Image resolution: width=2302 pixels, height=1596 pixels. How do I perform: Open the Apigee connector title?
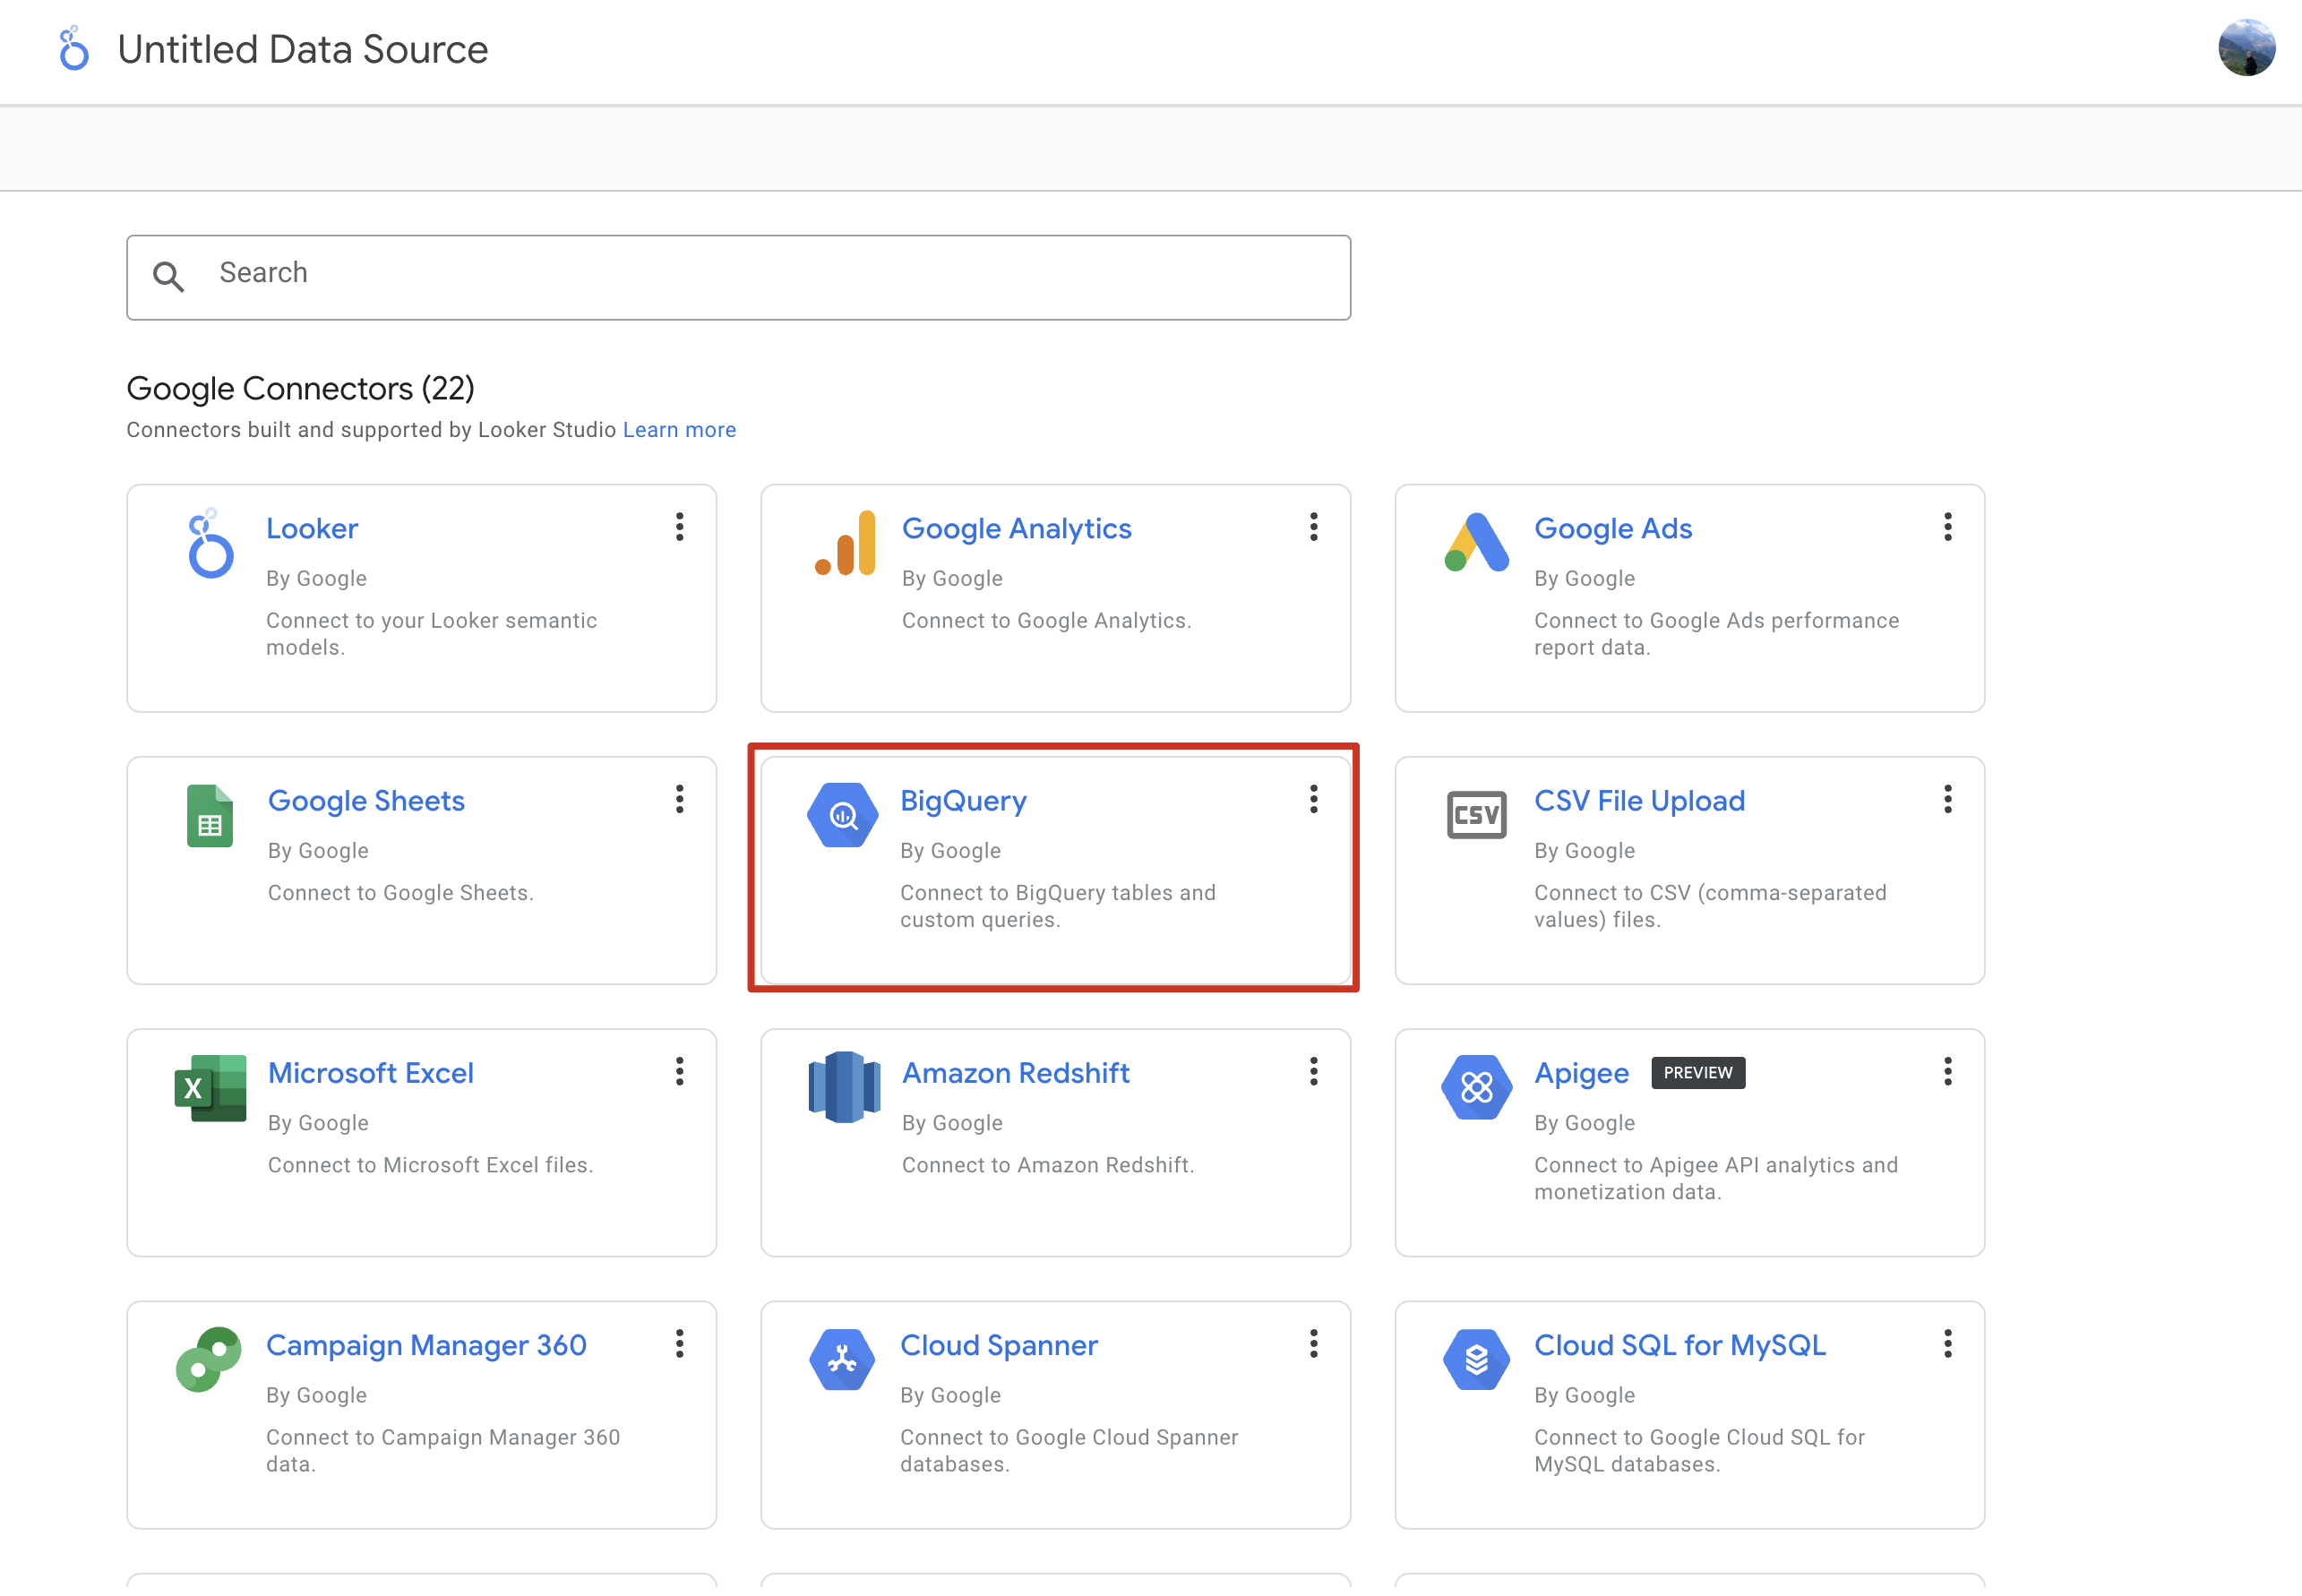[1581, 1074]
